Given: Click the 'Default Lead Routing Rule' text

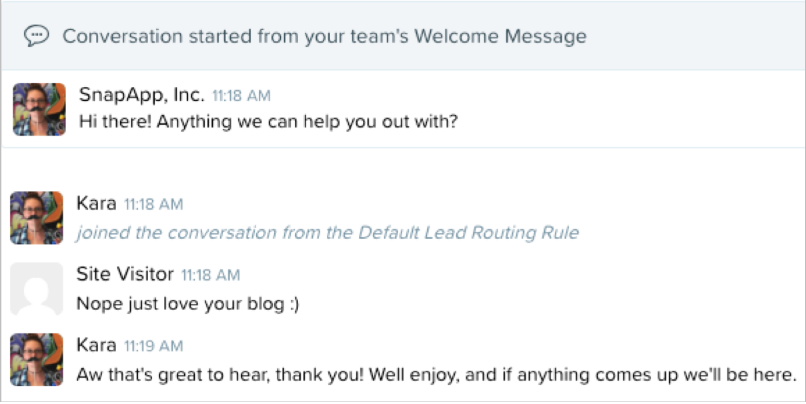Looking at the screenshot, I should 468,233.
